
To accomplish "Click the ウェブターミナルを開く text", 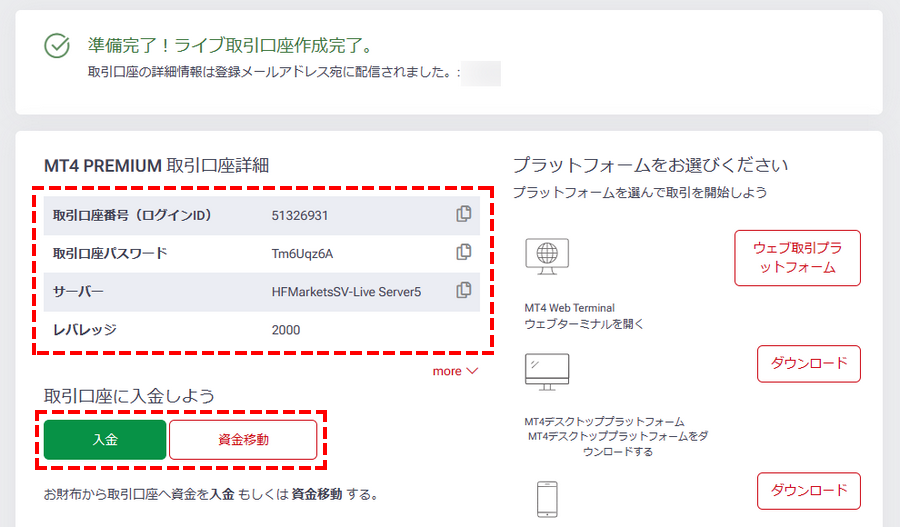I will [584, 324].
